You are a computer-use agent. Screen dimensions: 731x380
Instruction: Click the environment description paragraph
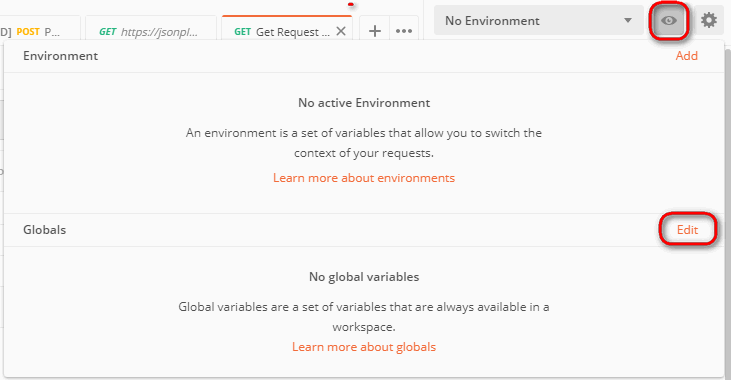(364, 143)
